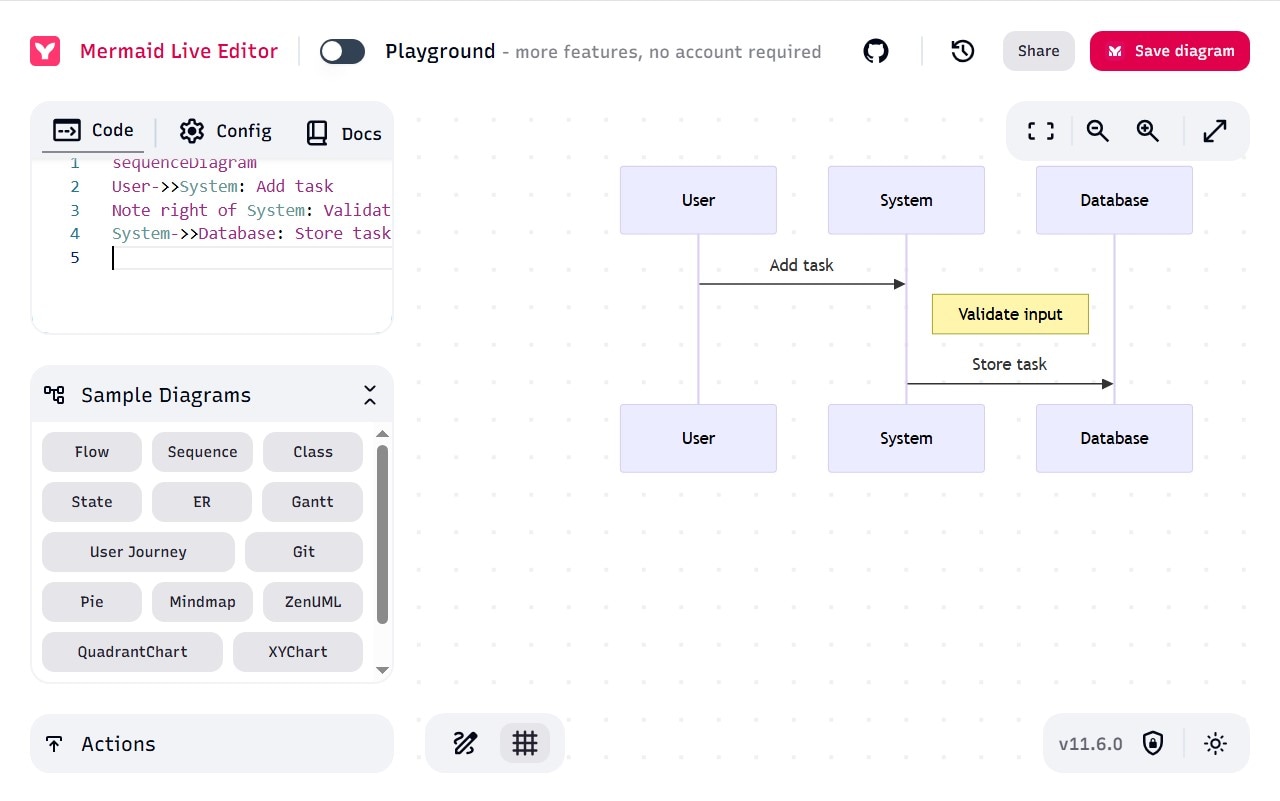Load the Git sample diagram
Image resolution: width=1280 pixels, height=801 pixels.
[304, 552]
